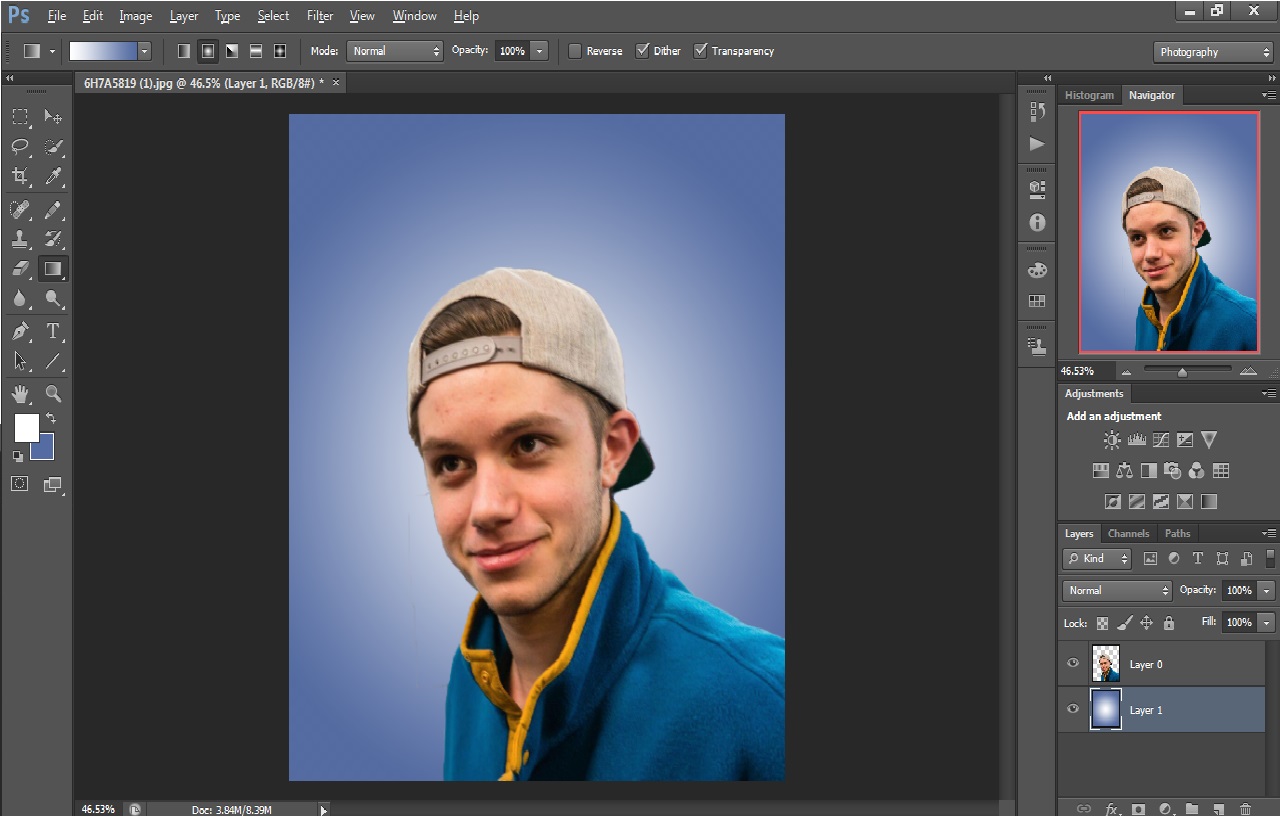Close the 6H7A5819 document tab
The width and height of the screenshot is (1280, 816).
[336, 83]
